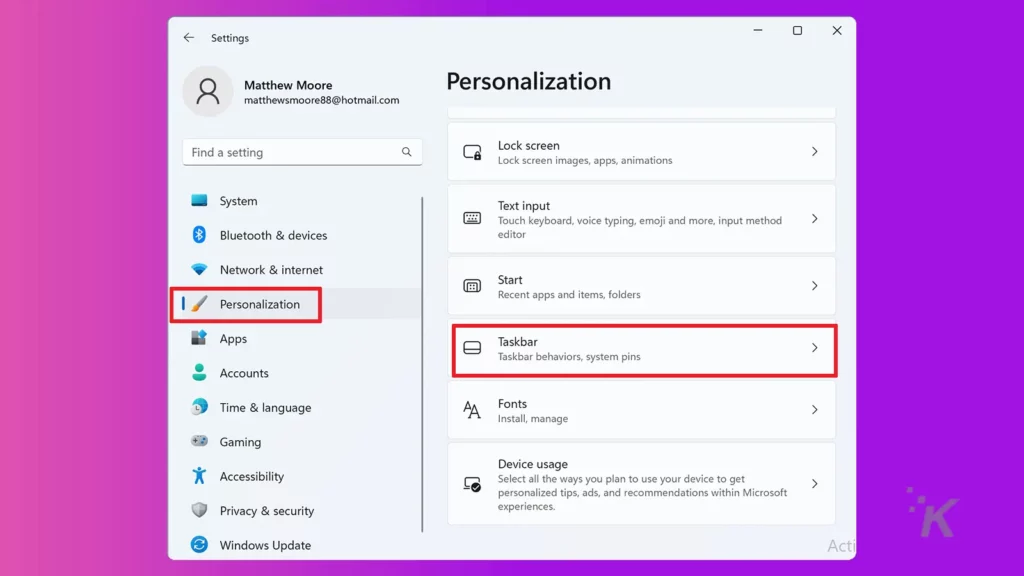Click Lock screen title text
The height and width of the screenshot is (576, 1024).
pyautogui.click(x=528, y=146)
